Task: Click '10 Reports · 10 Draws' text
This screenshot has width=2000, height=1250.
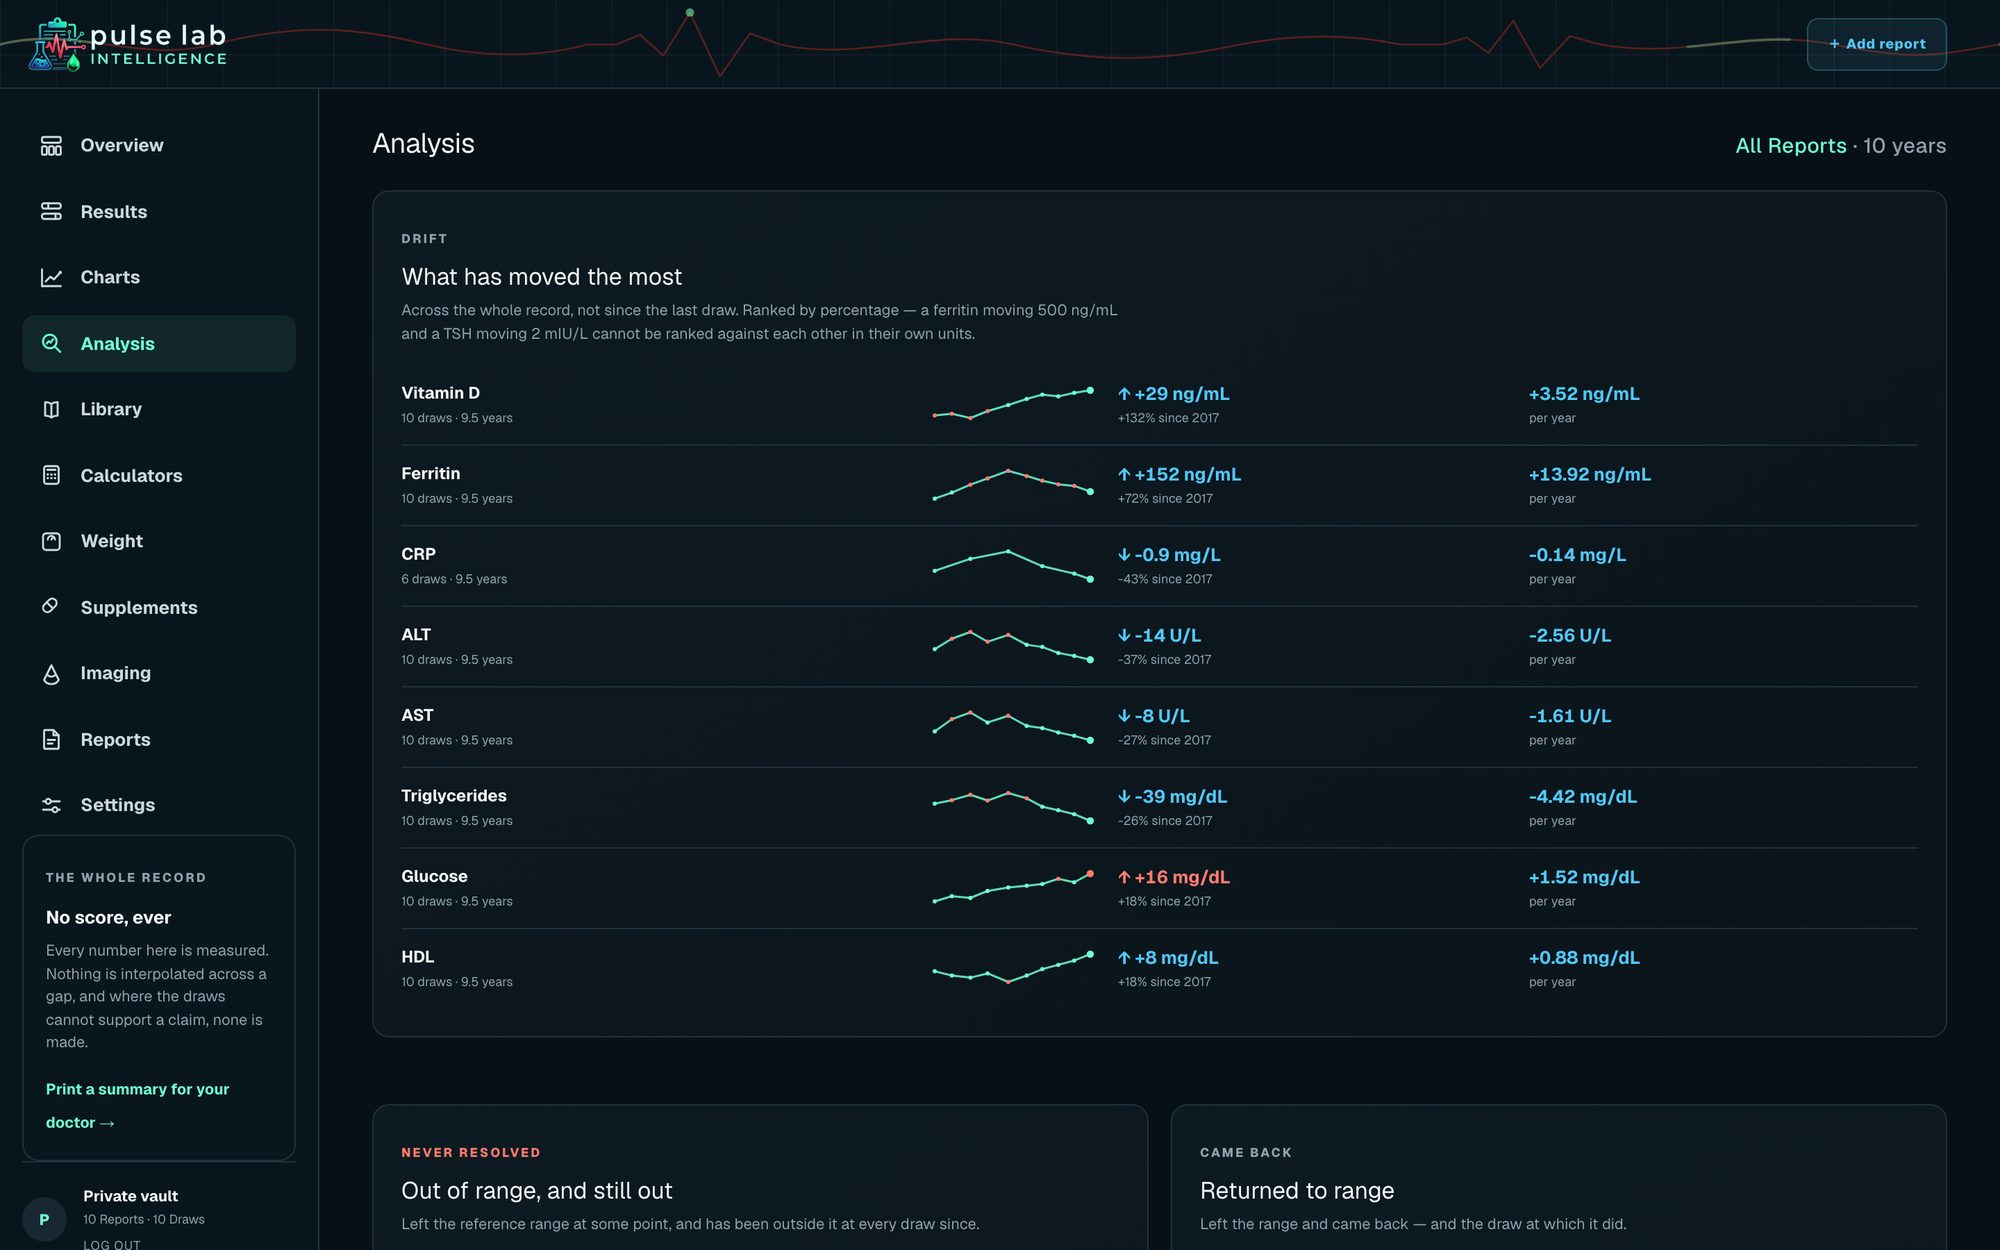Action: [144, 1220]
